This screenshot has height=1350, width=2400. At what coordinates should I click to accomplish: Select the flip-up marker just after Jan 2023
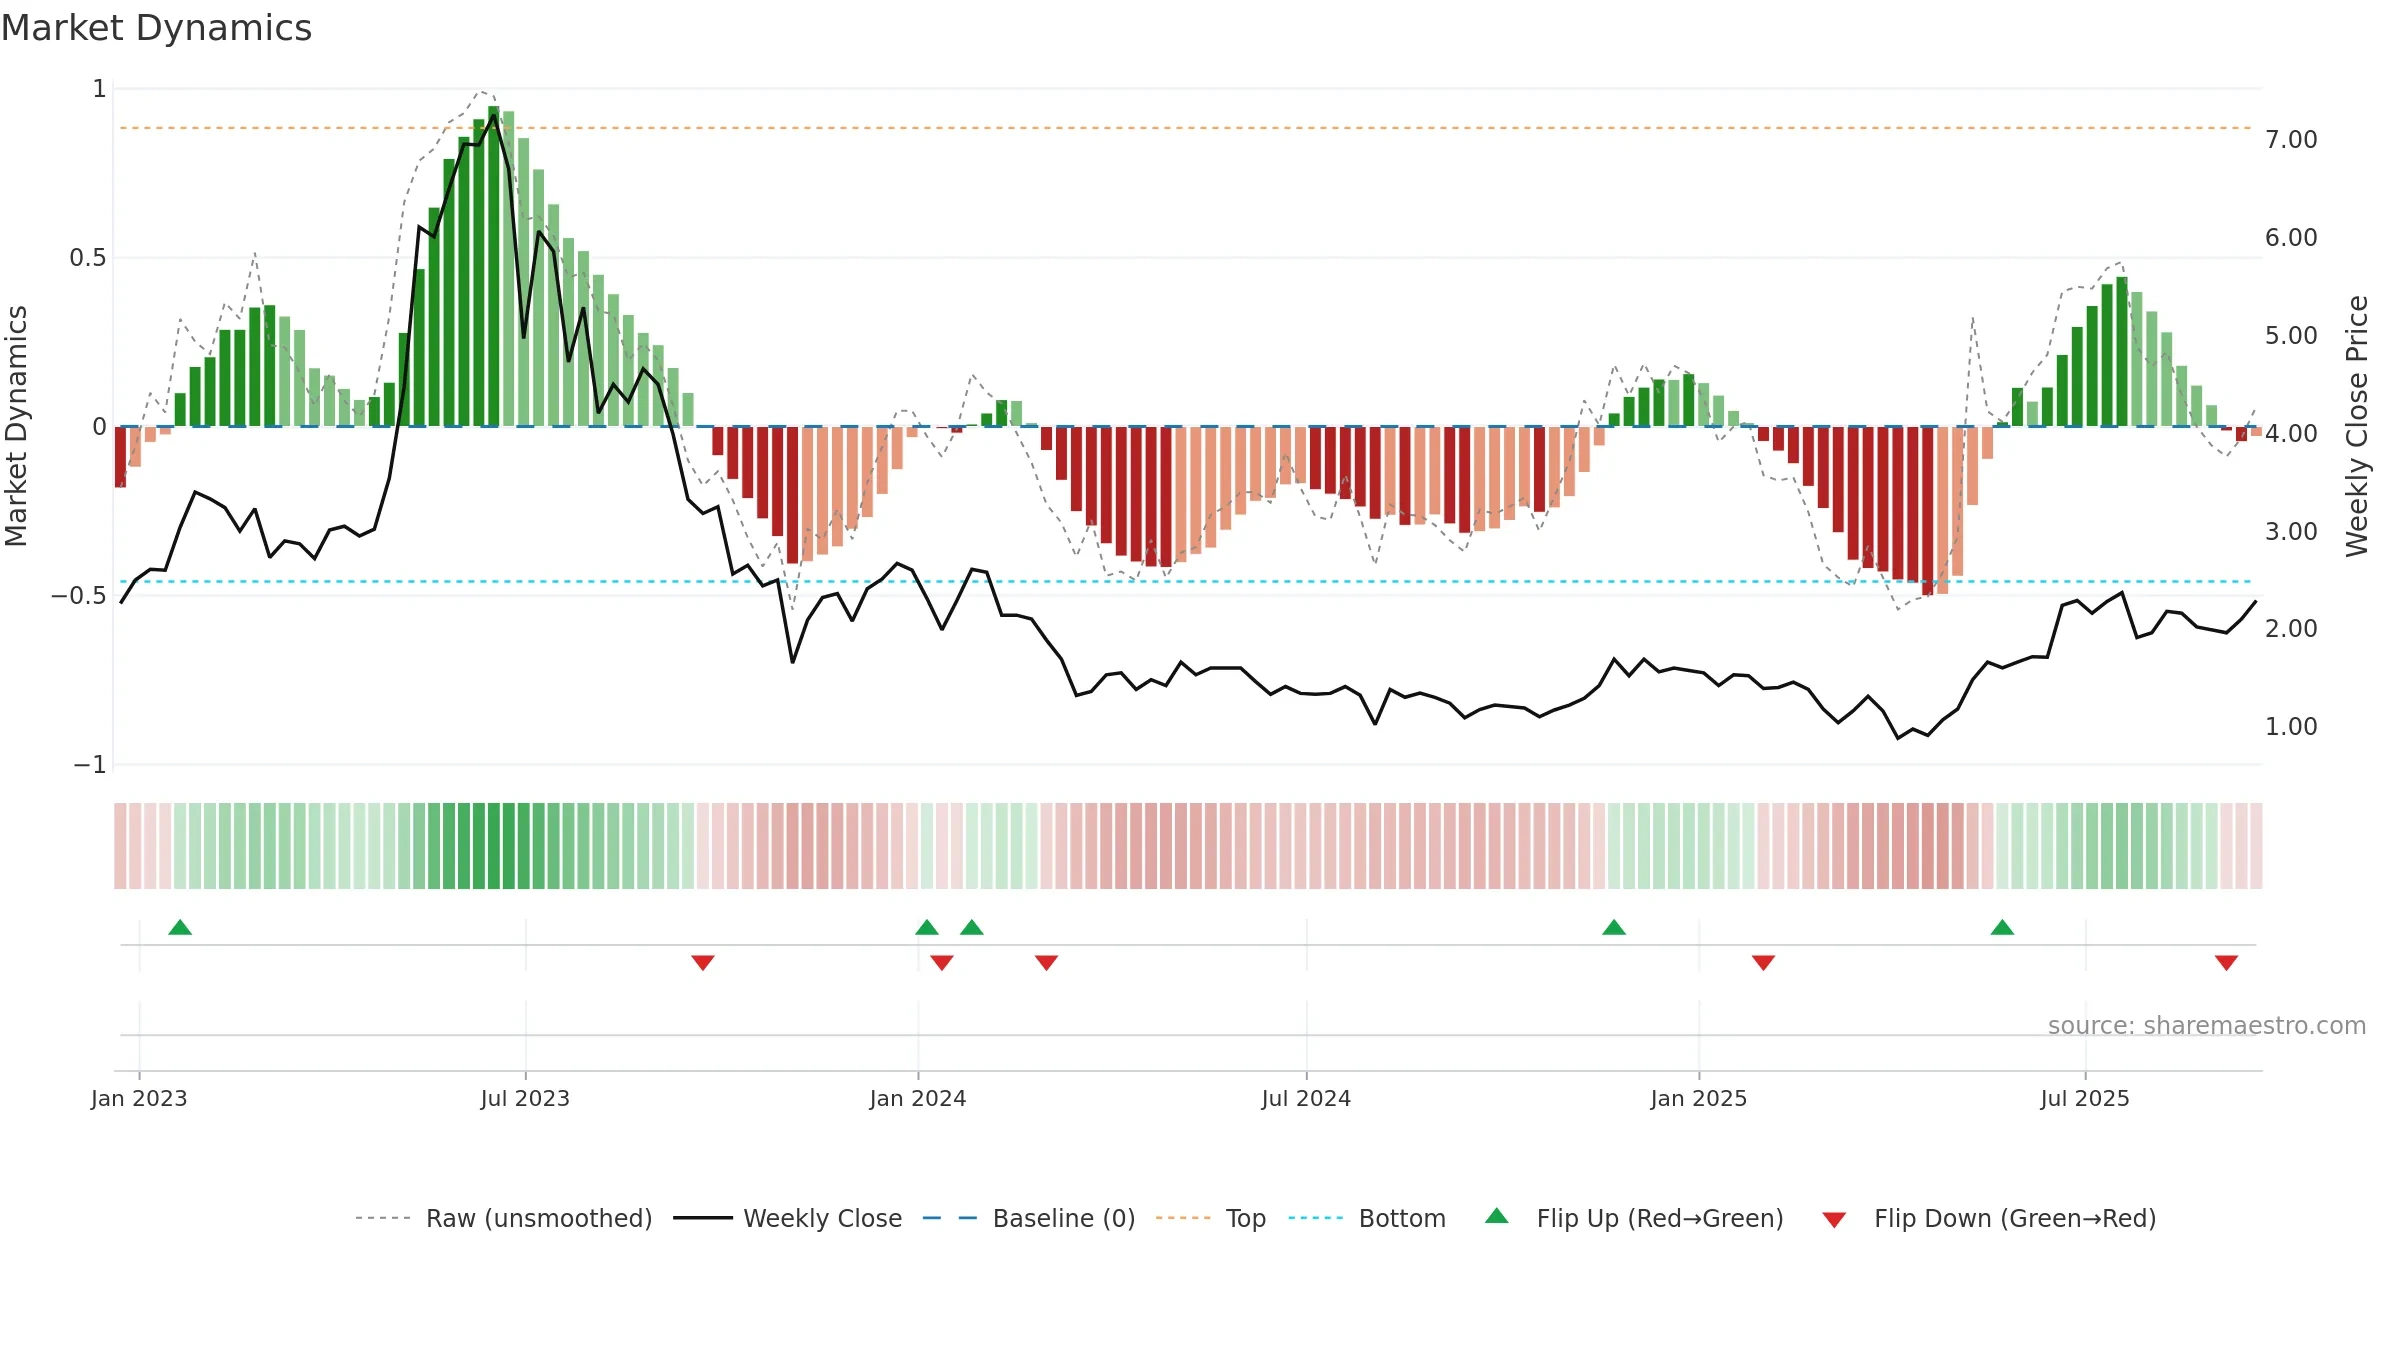[x=180, y=927]
